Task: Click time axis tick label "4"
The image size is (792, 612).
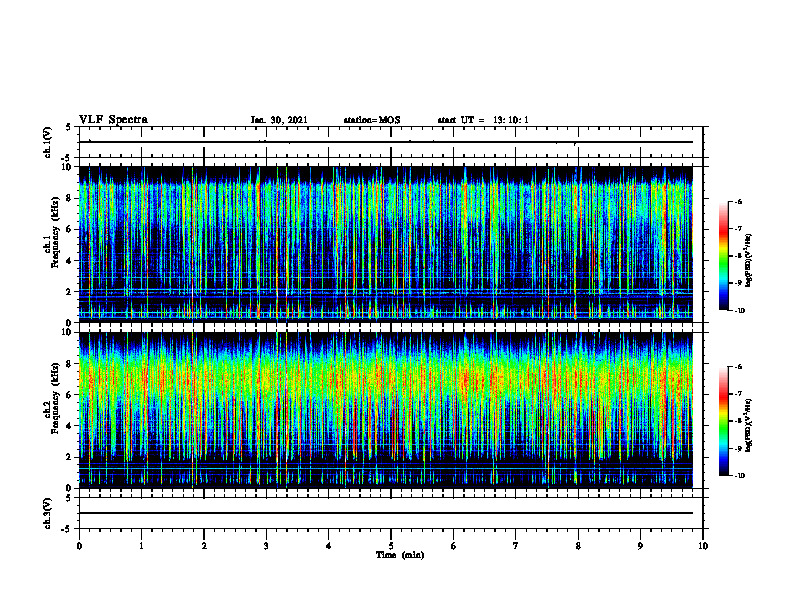Action: coord(329,546)
